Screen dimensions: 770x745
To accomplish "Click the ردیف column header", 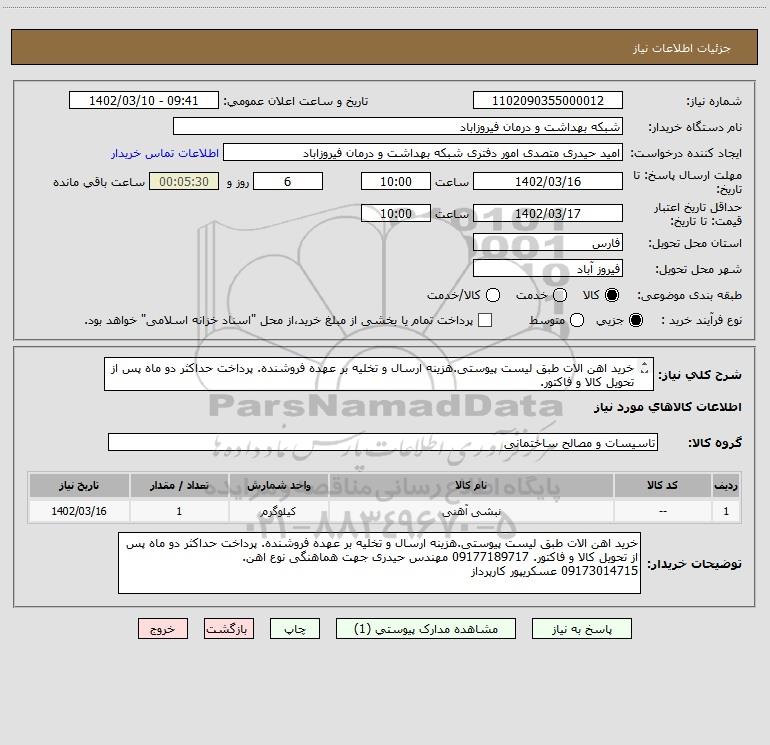I will (x=726, y=486).
